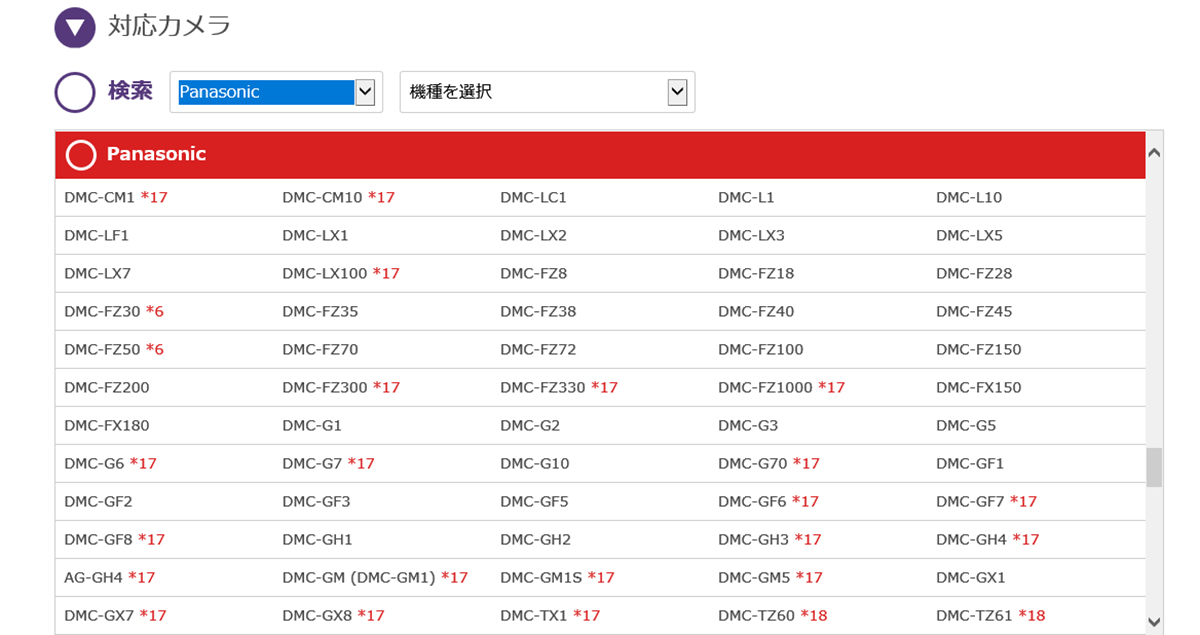Click the scroll down arrow of the list
This screenshot has height=635, width=1200.
click(1155, 621)
